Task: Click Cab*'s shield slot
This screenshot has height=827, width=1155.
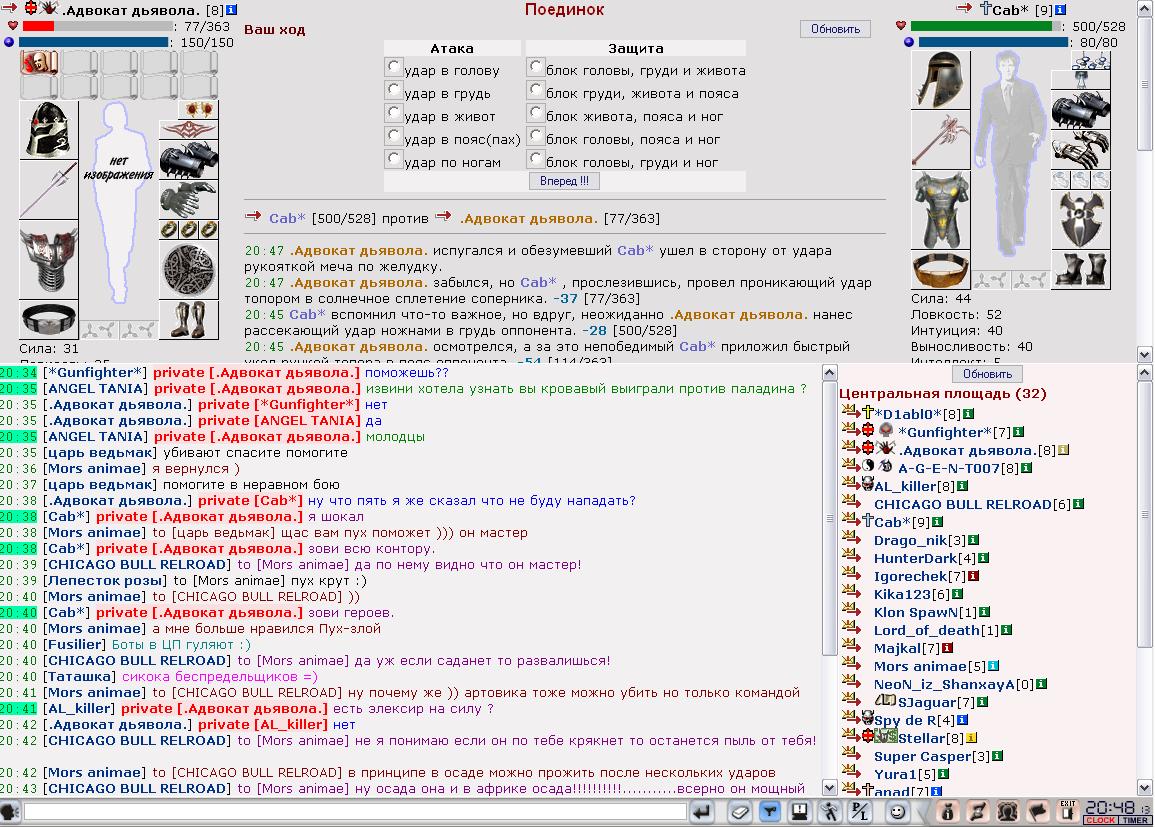Action: pyautogui.click(x=1081, y=219)
